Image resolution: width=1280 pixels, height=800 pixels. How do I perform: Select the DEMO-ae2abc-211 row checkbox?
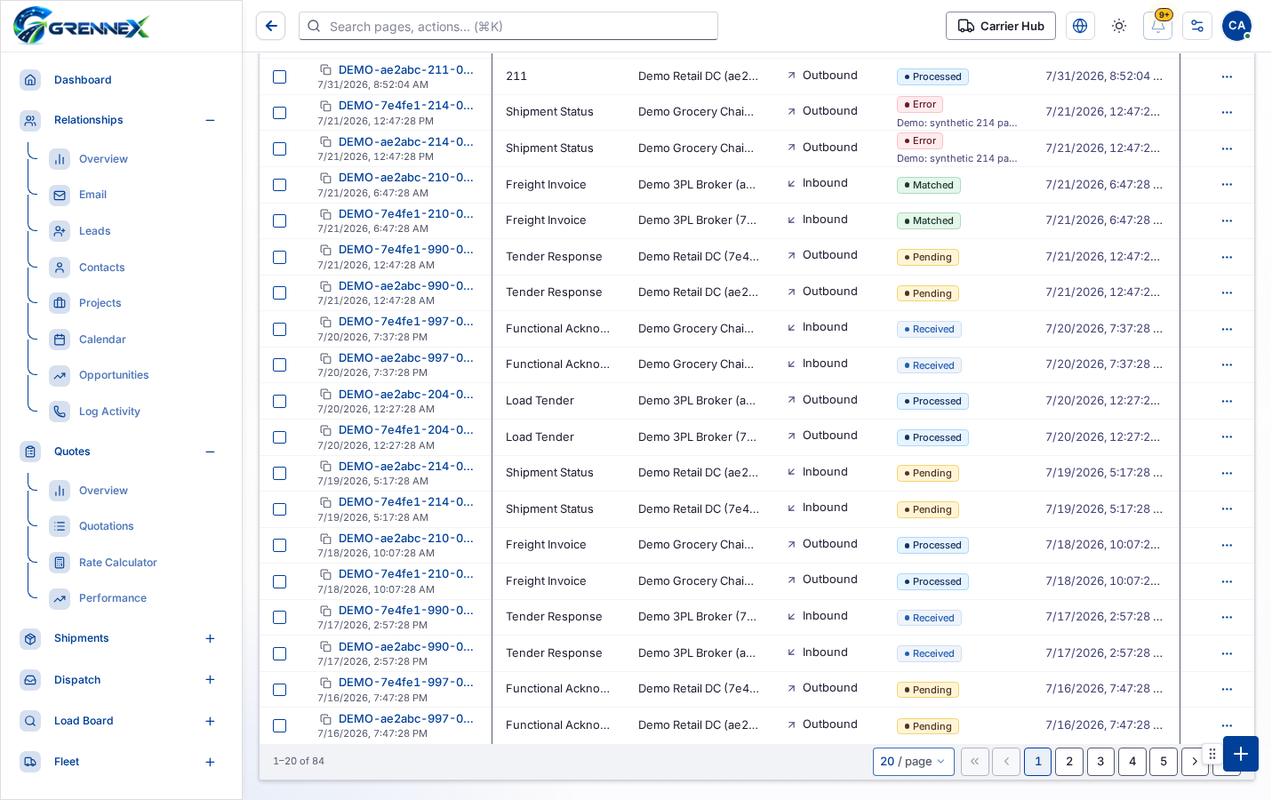click(x=280, y=77)
